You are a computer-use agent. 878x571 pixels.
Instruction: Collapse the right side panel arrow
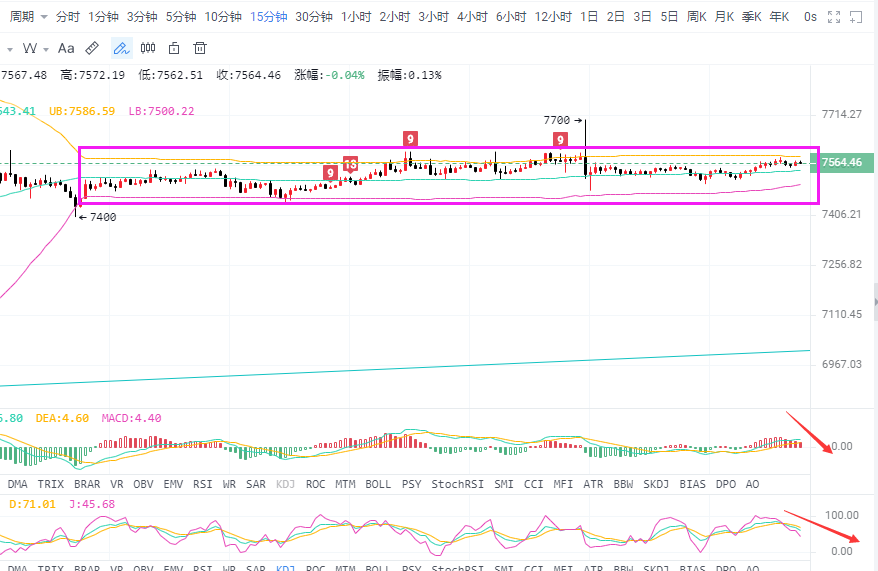pyautogui.click(x=875, y=302)
